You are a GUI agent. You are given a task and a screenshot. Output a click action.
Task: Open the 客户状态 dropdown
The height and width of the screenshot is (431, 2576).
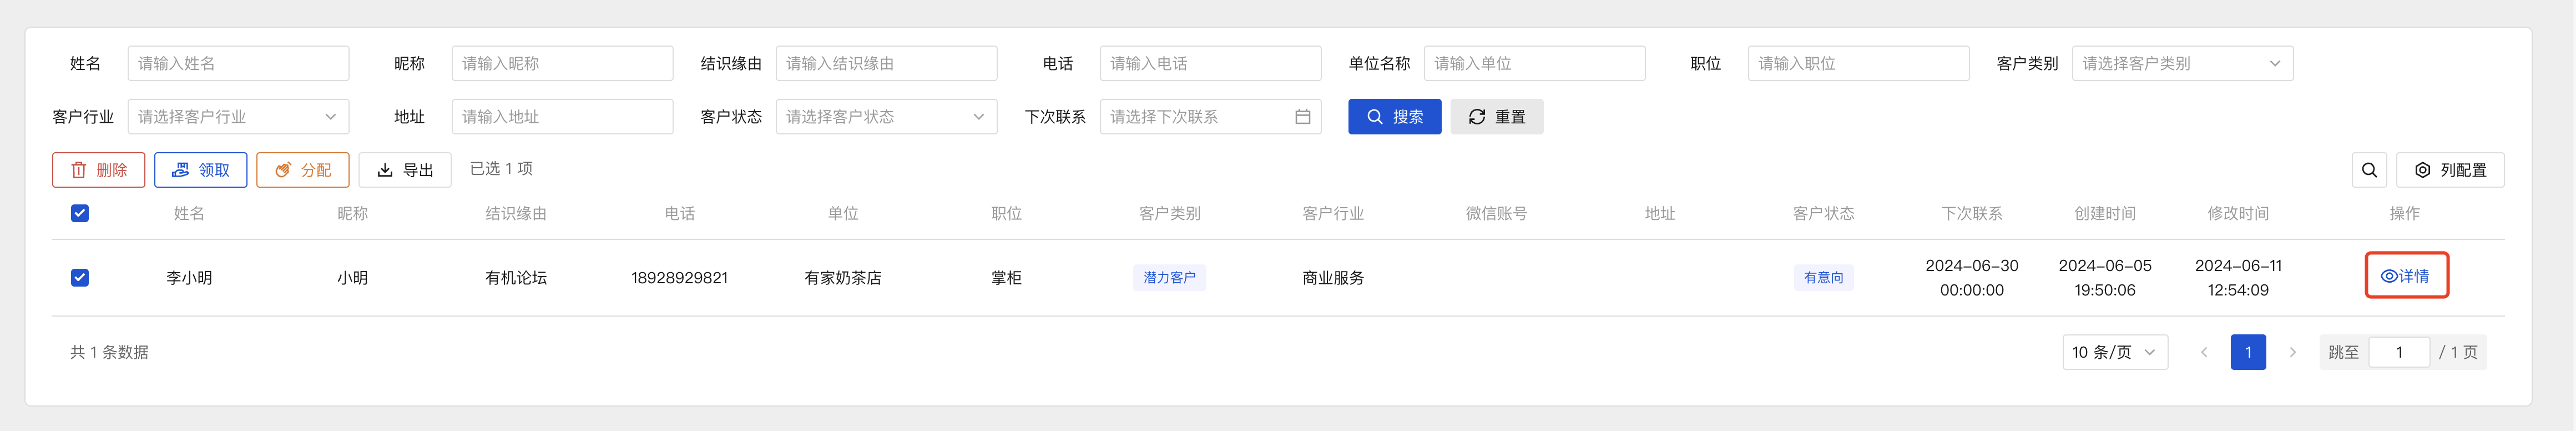[886, 117]
